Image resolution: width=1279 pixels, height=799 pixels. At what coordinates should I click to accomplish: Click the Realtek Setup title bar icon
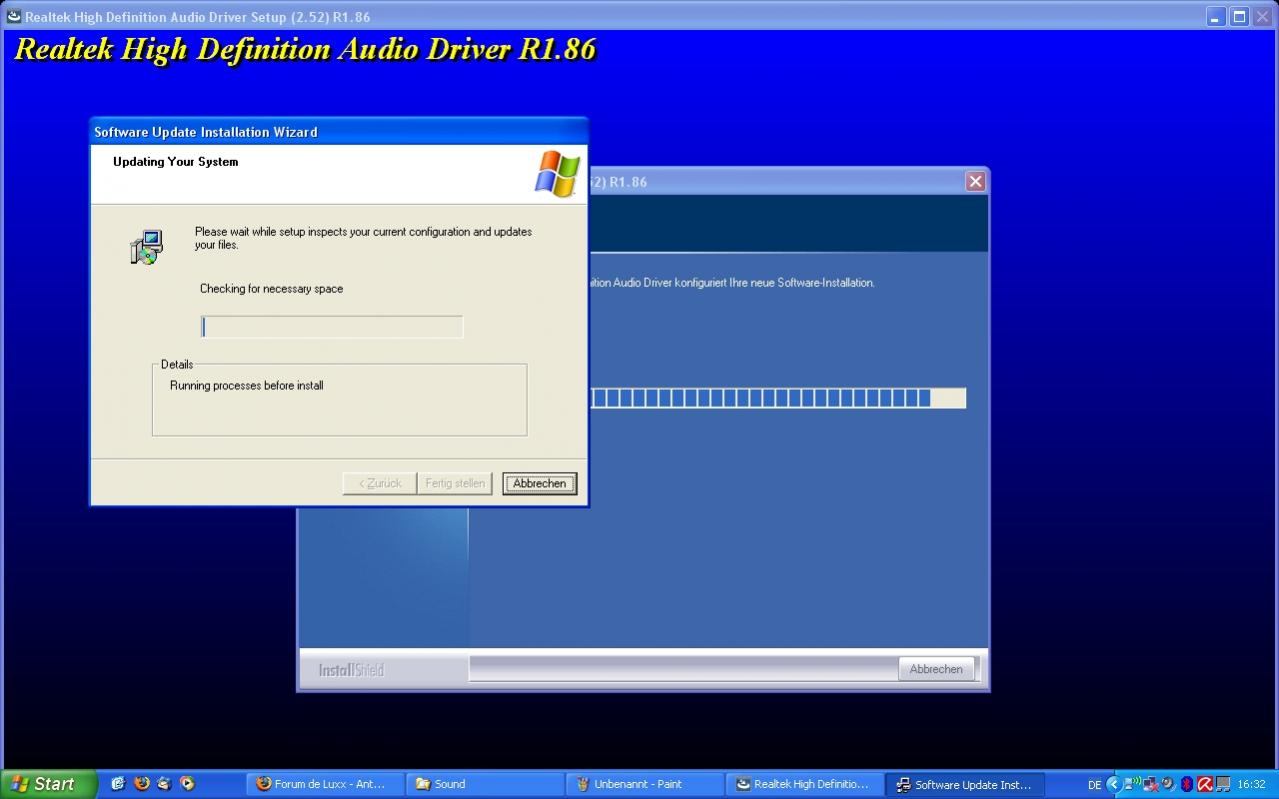tap(13, 16)
